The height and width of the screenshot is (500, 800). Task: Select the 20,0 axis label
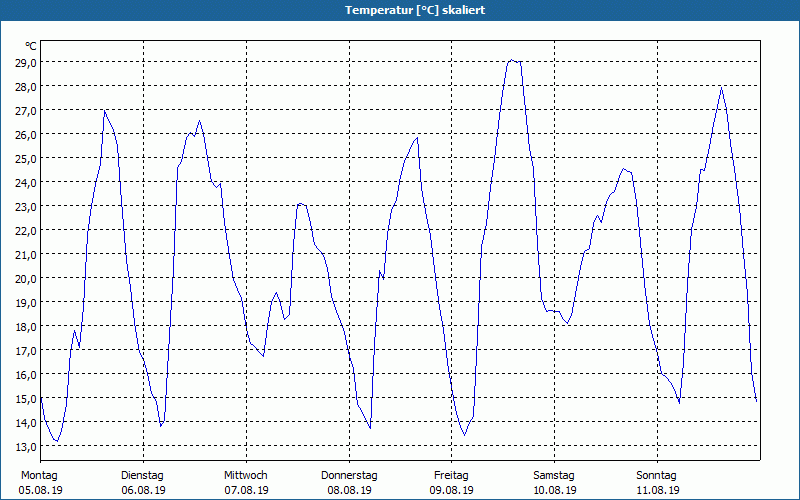pos(26,278)
